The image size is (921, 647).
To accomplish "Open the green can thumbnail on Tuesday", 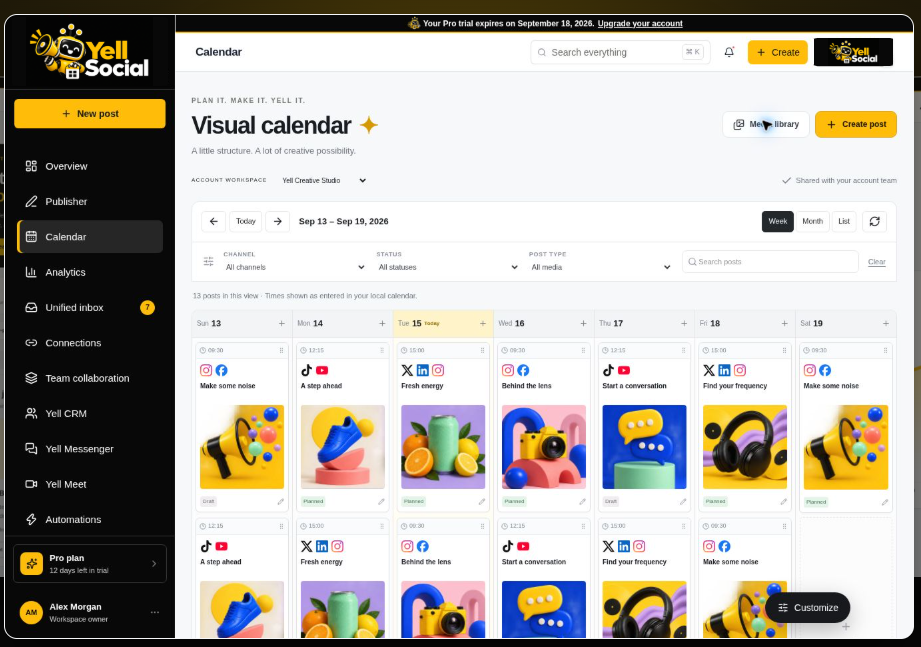I will (x=443, y=447).
